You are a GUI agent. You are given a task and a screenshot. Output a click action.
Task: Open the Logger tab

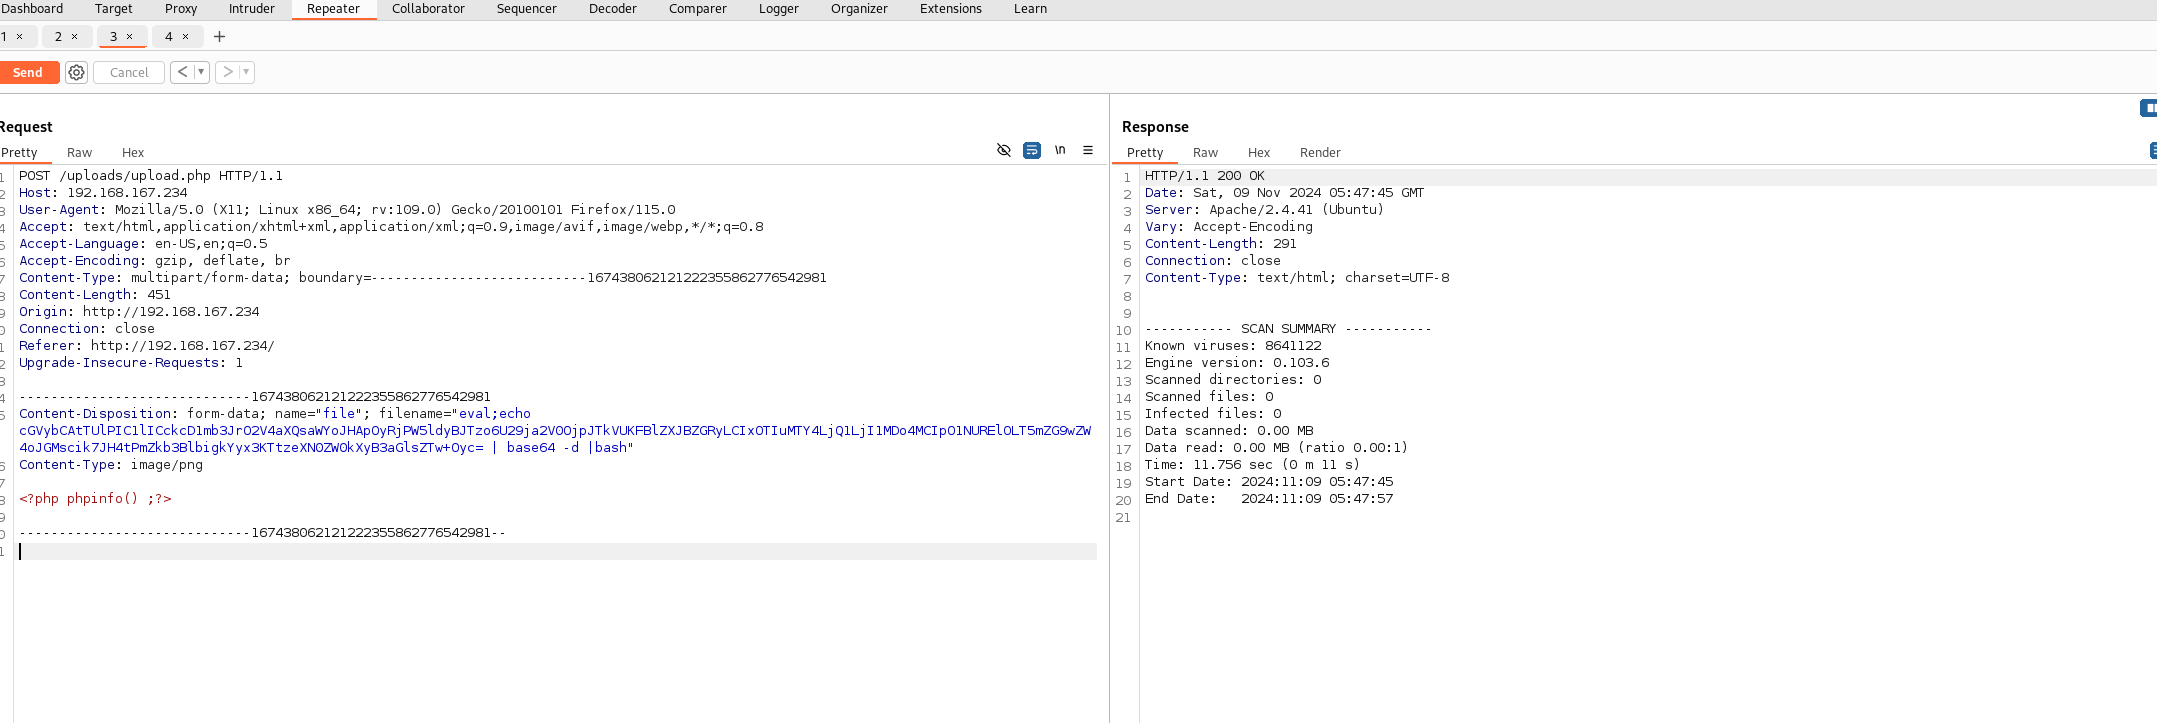point(779,8)
